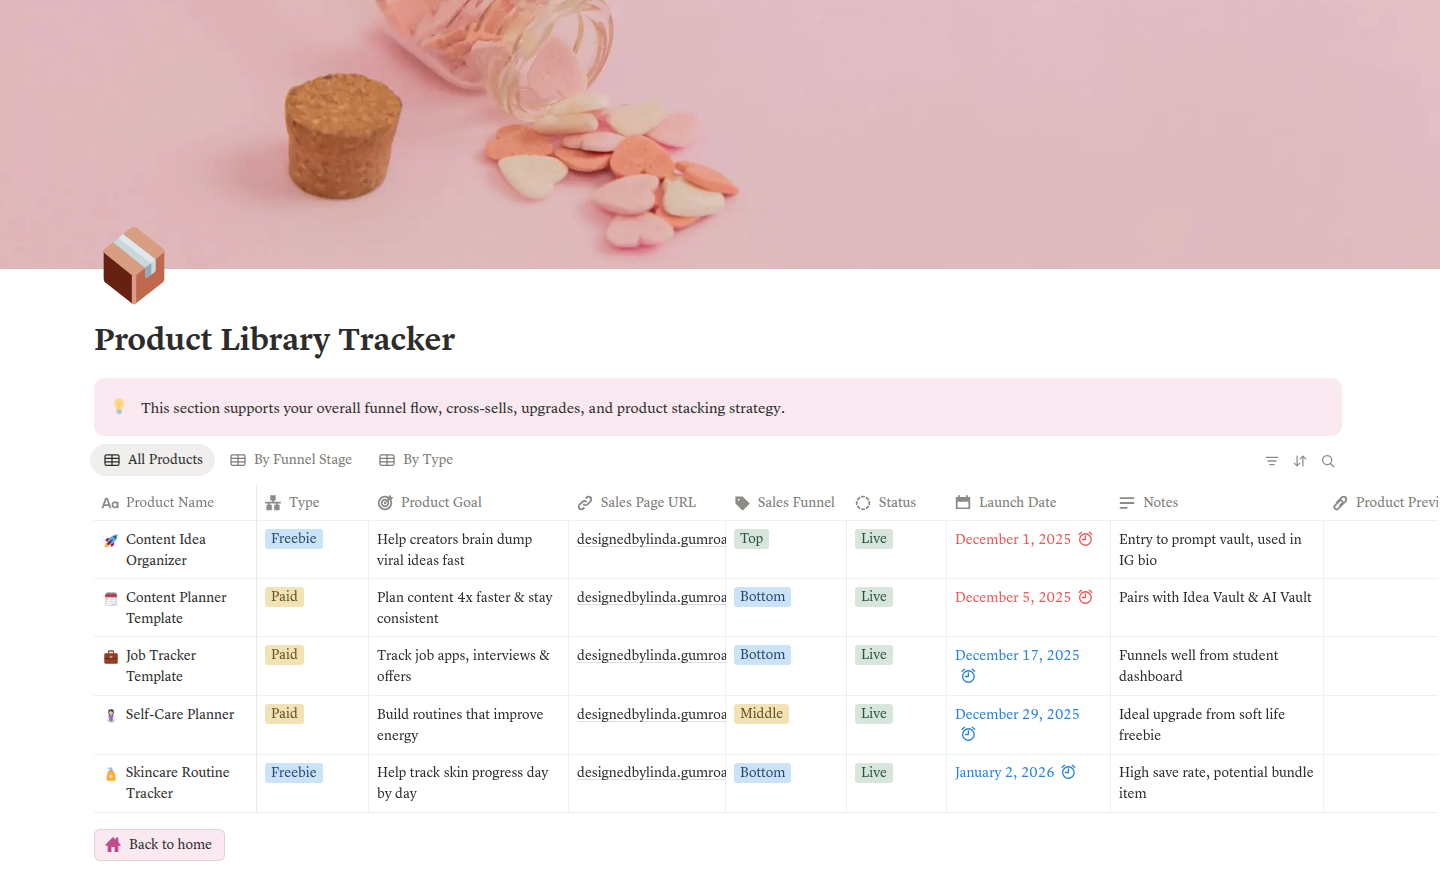This screenshot has width=1440, height=881.
Task: Click 'Plan content 4x faster & stay consistent'
Action: [465, 608]
